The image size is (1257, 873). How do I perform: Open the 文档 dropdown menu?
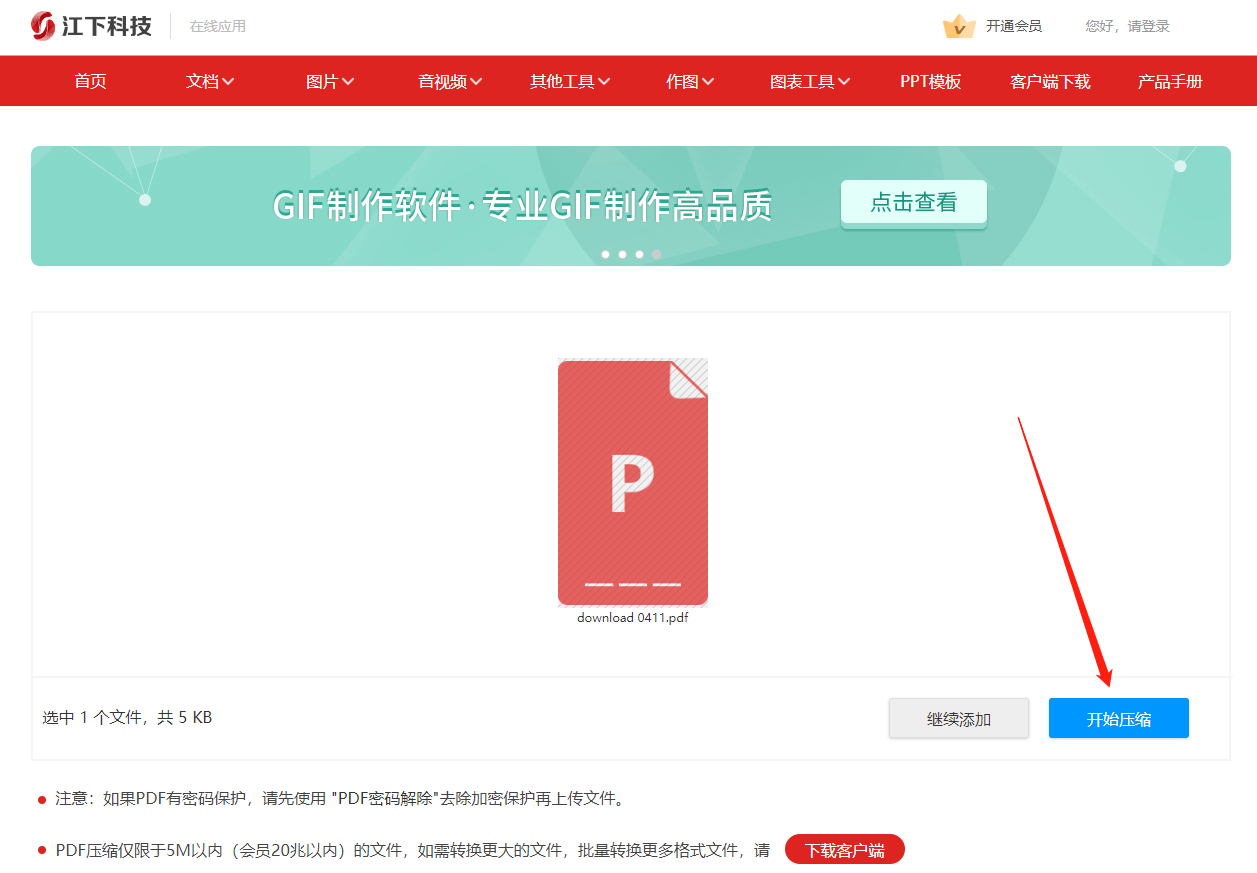point(210,81)
